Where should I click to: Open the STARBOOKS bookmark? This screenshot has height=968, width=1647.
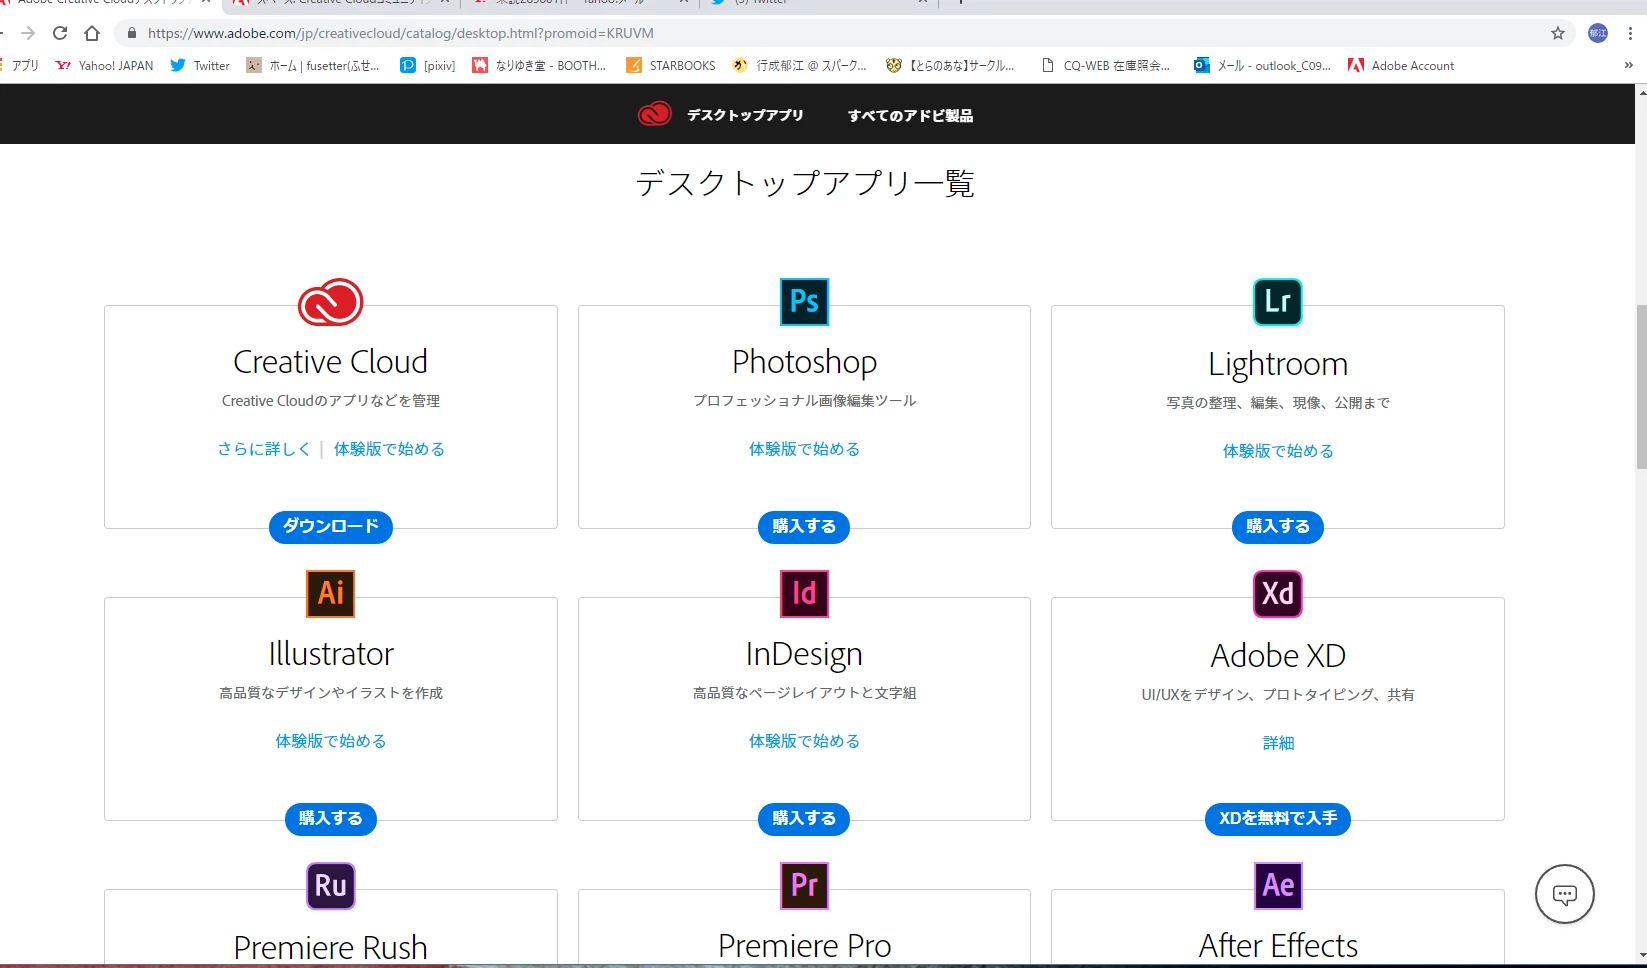pos(671,65)
